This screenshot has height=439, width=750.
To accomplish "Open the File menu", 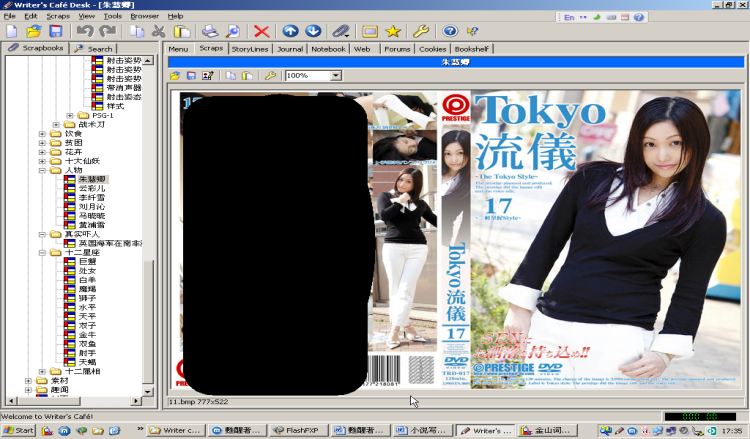I will (x=10, y=16).
